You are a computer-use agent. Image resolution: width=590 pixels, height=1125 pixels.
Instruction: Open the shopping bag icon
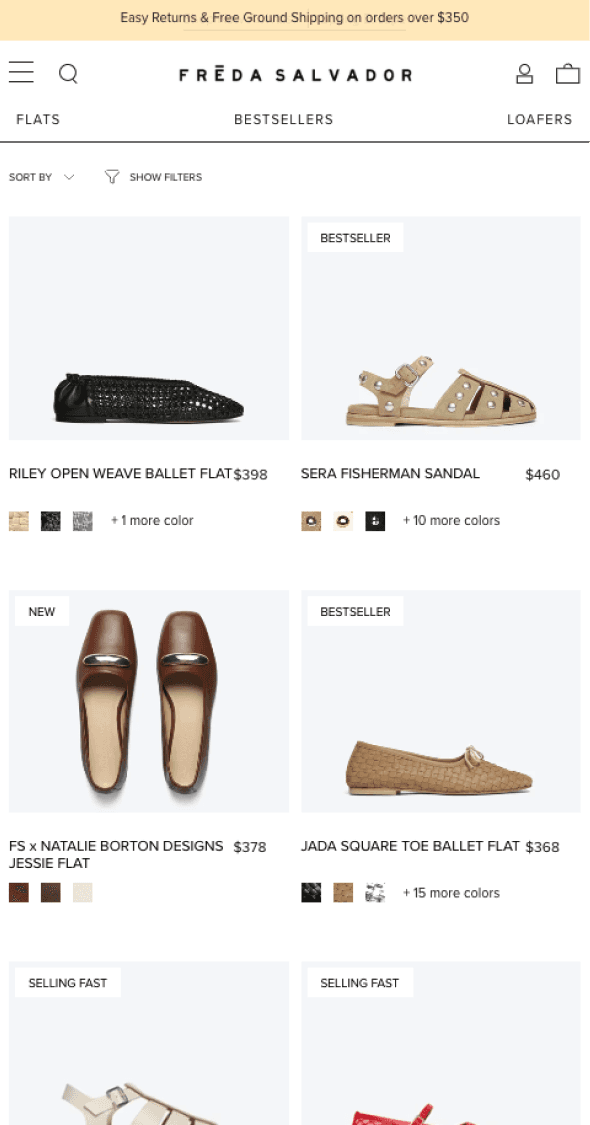pos(568,73)
